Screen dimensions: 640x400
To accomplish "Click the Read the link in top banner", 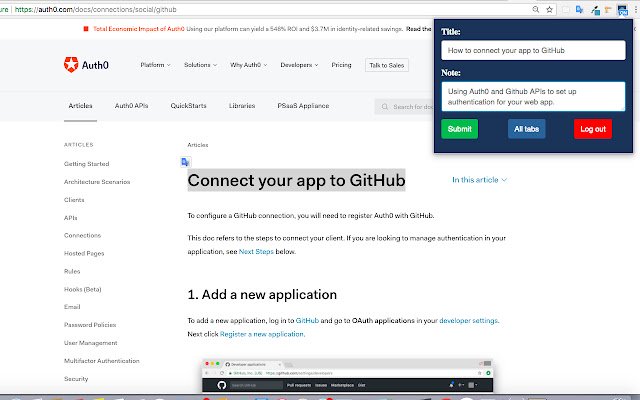I will point(418,29).
